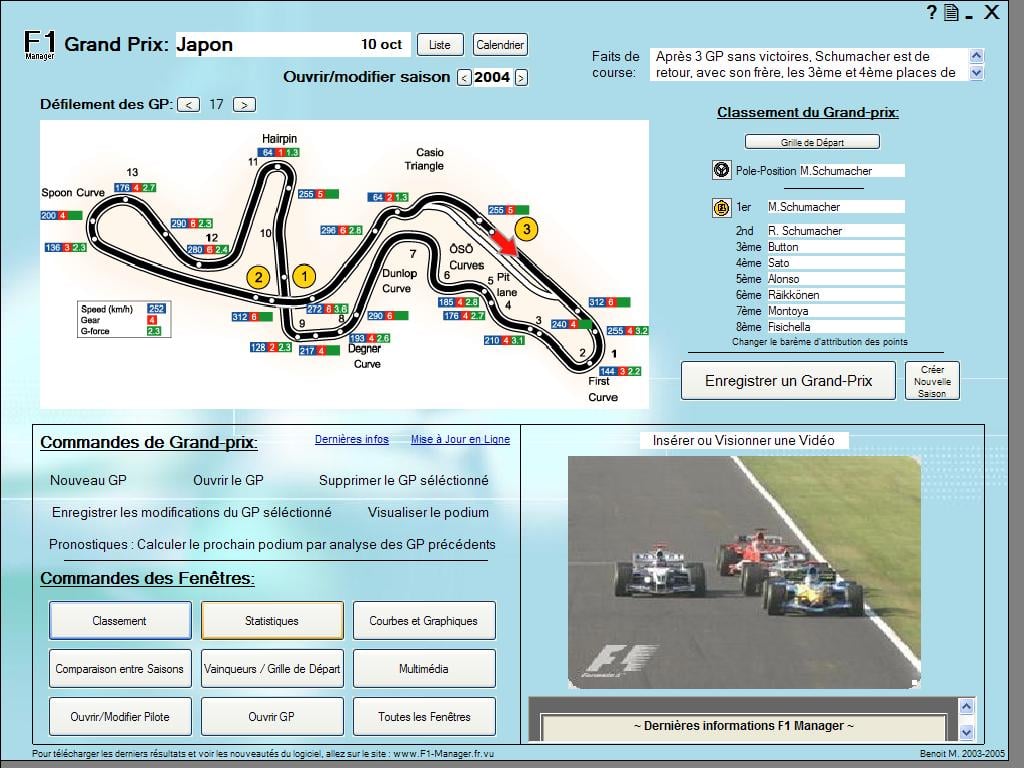Show next GP in Défilement des GP
Viewport: 1024px width, 768px height.
tap(244, 104)
